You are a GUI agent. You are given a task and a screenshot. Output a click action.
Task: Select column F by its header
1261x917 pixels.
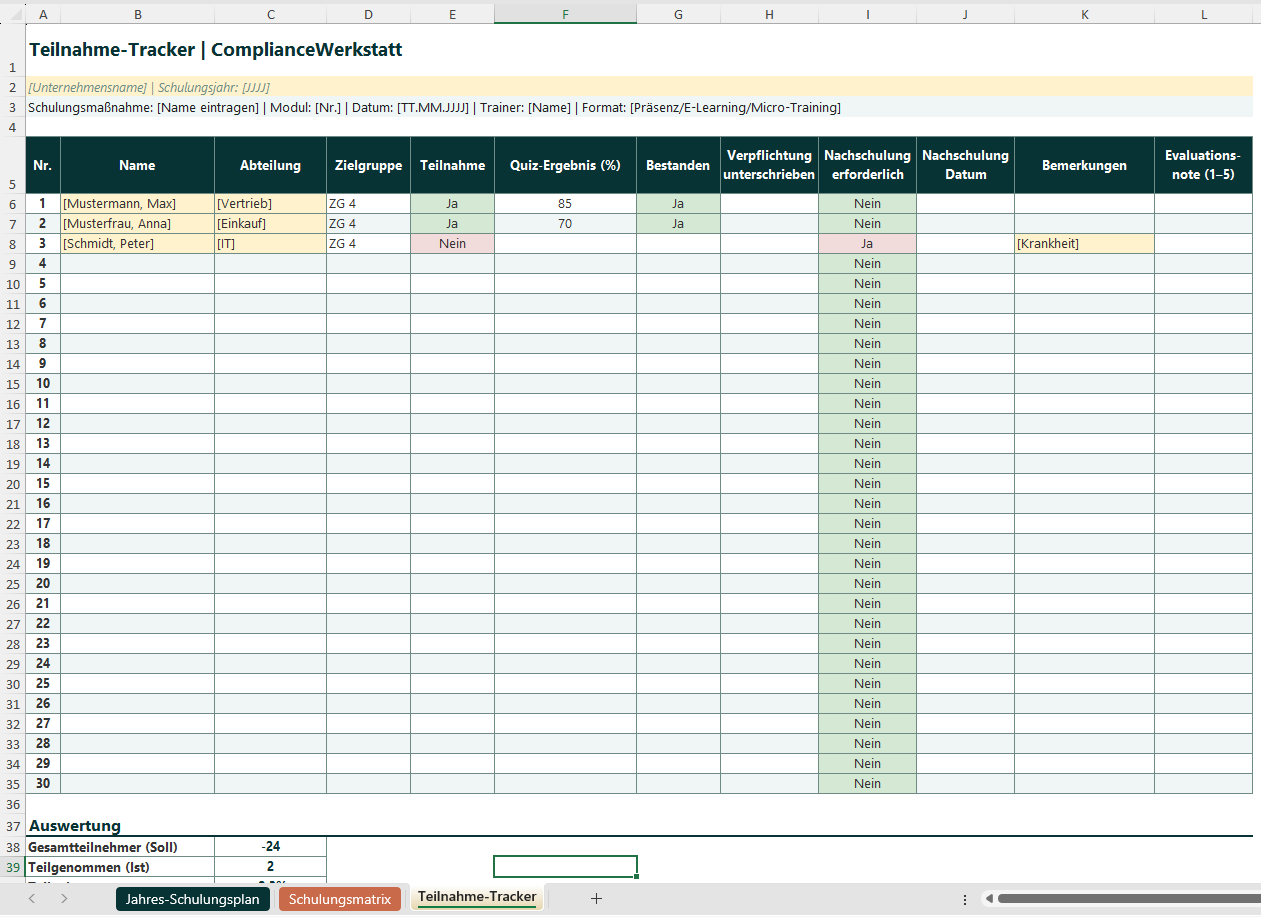pyautogui.click(x=565, y=15)
